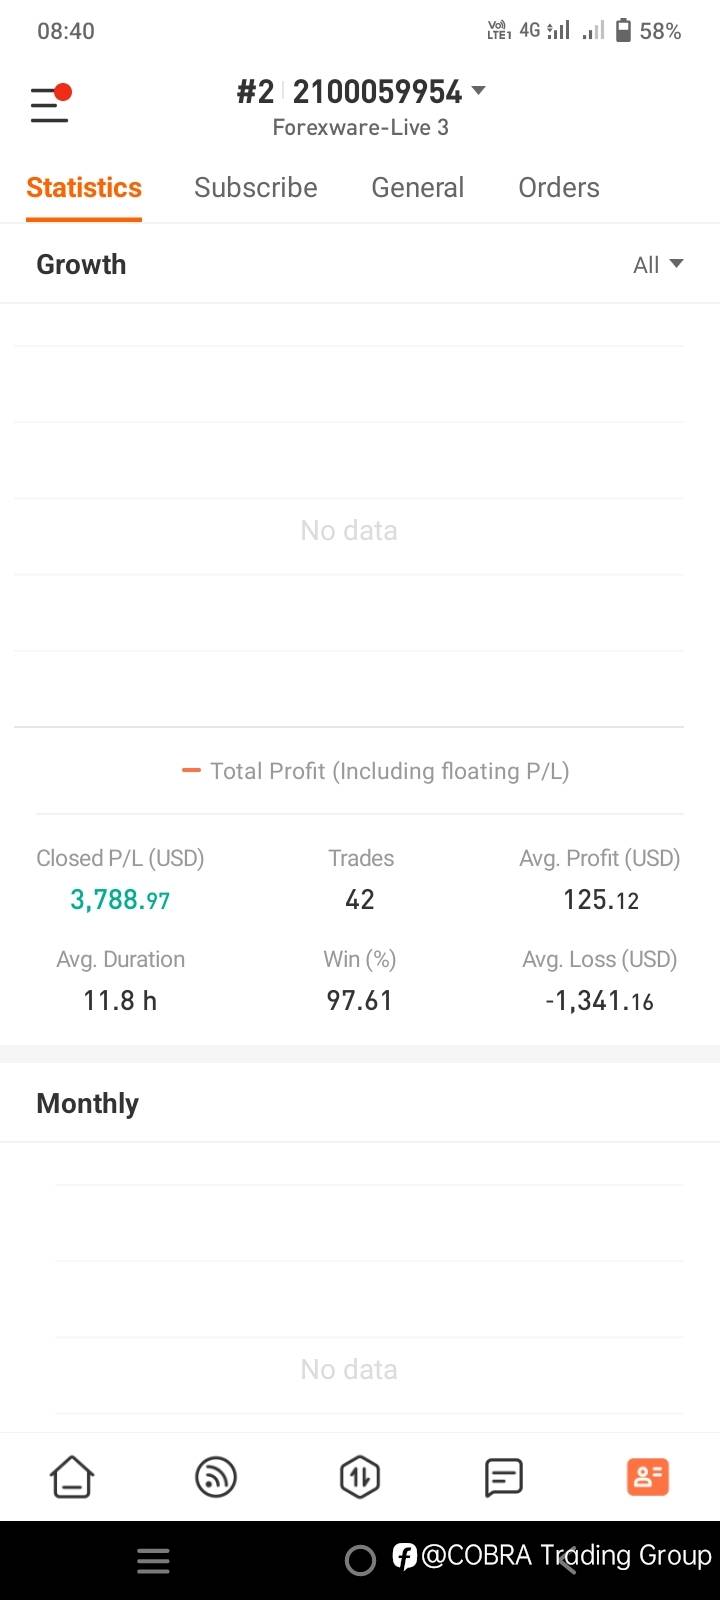Open the signals feed icon
The width and height of the screenshot is (720, 1600).
click(216, 1477)
